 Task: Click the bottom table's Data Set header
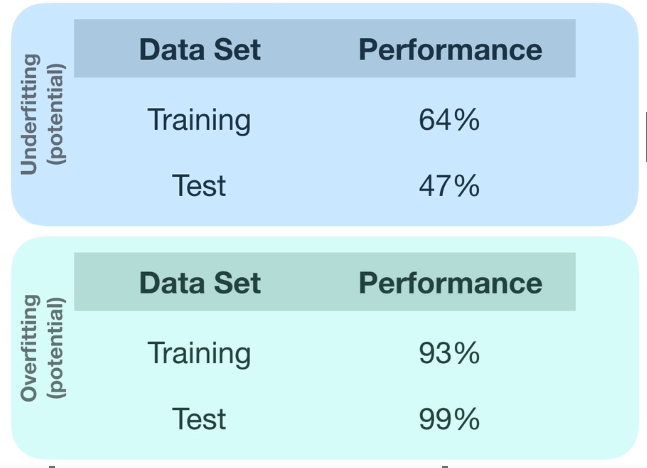tap(200, 283)
